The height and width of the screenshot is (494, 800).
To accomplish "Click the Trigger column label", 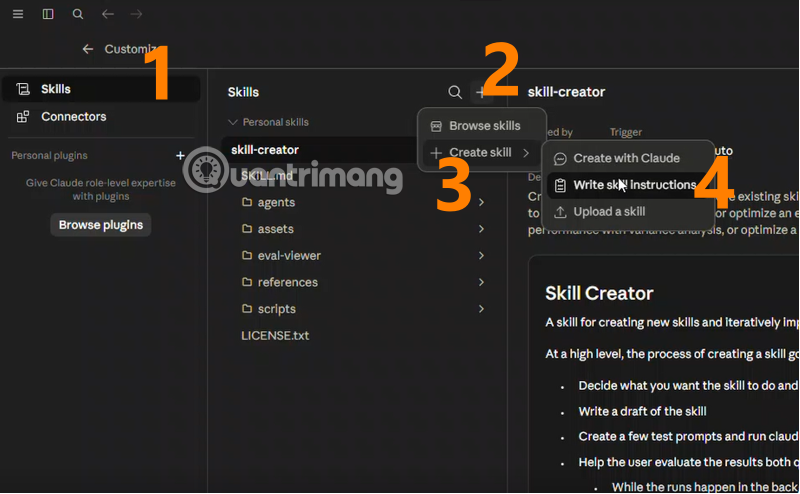I will 626,132.
